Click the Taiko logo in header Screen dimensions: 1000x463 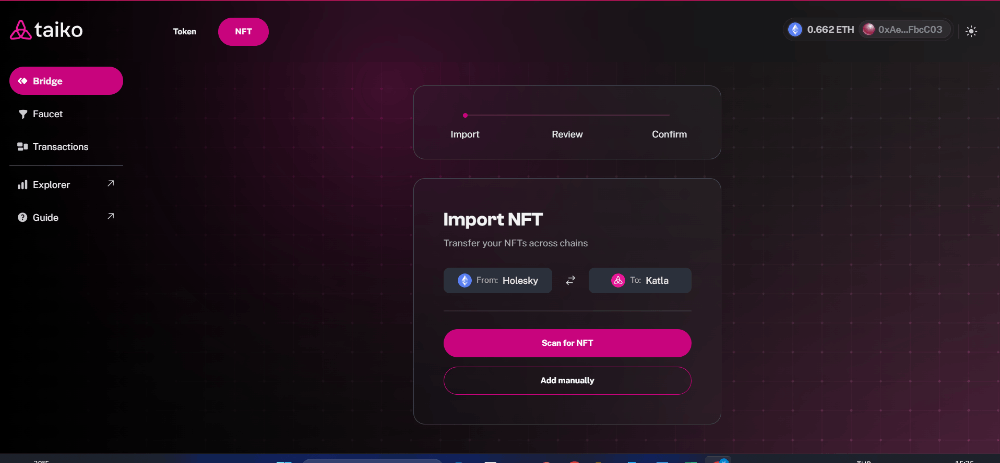[46, 31]
